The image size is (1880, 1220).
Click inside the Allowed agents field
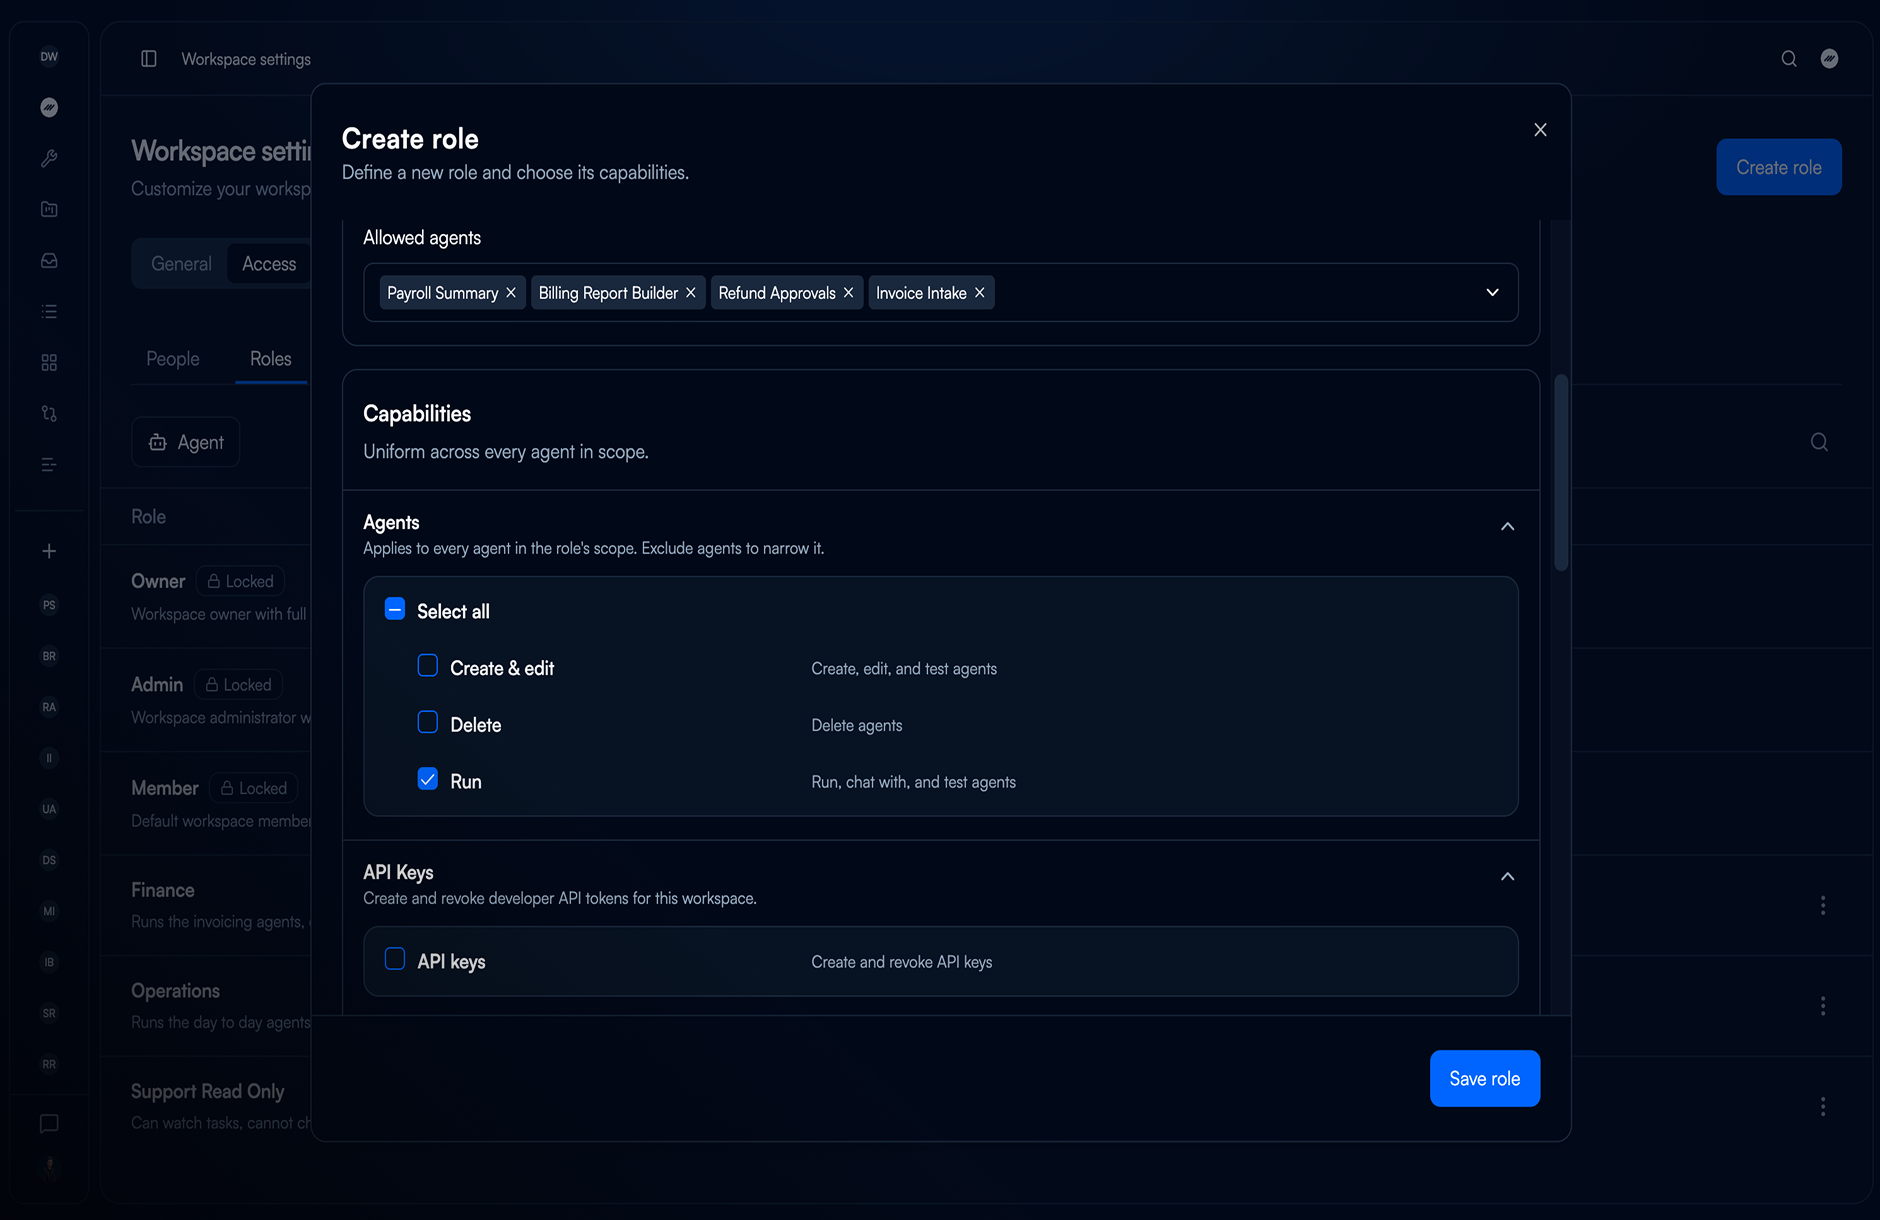(941, 292)
